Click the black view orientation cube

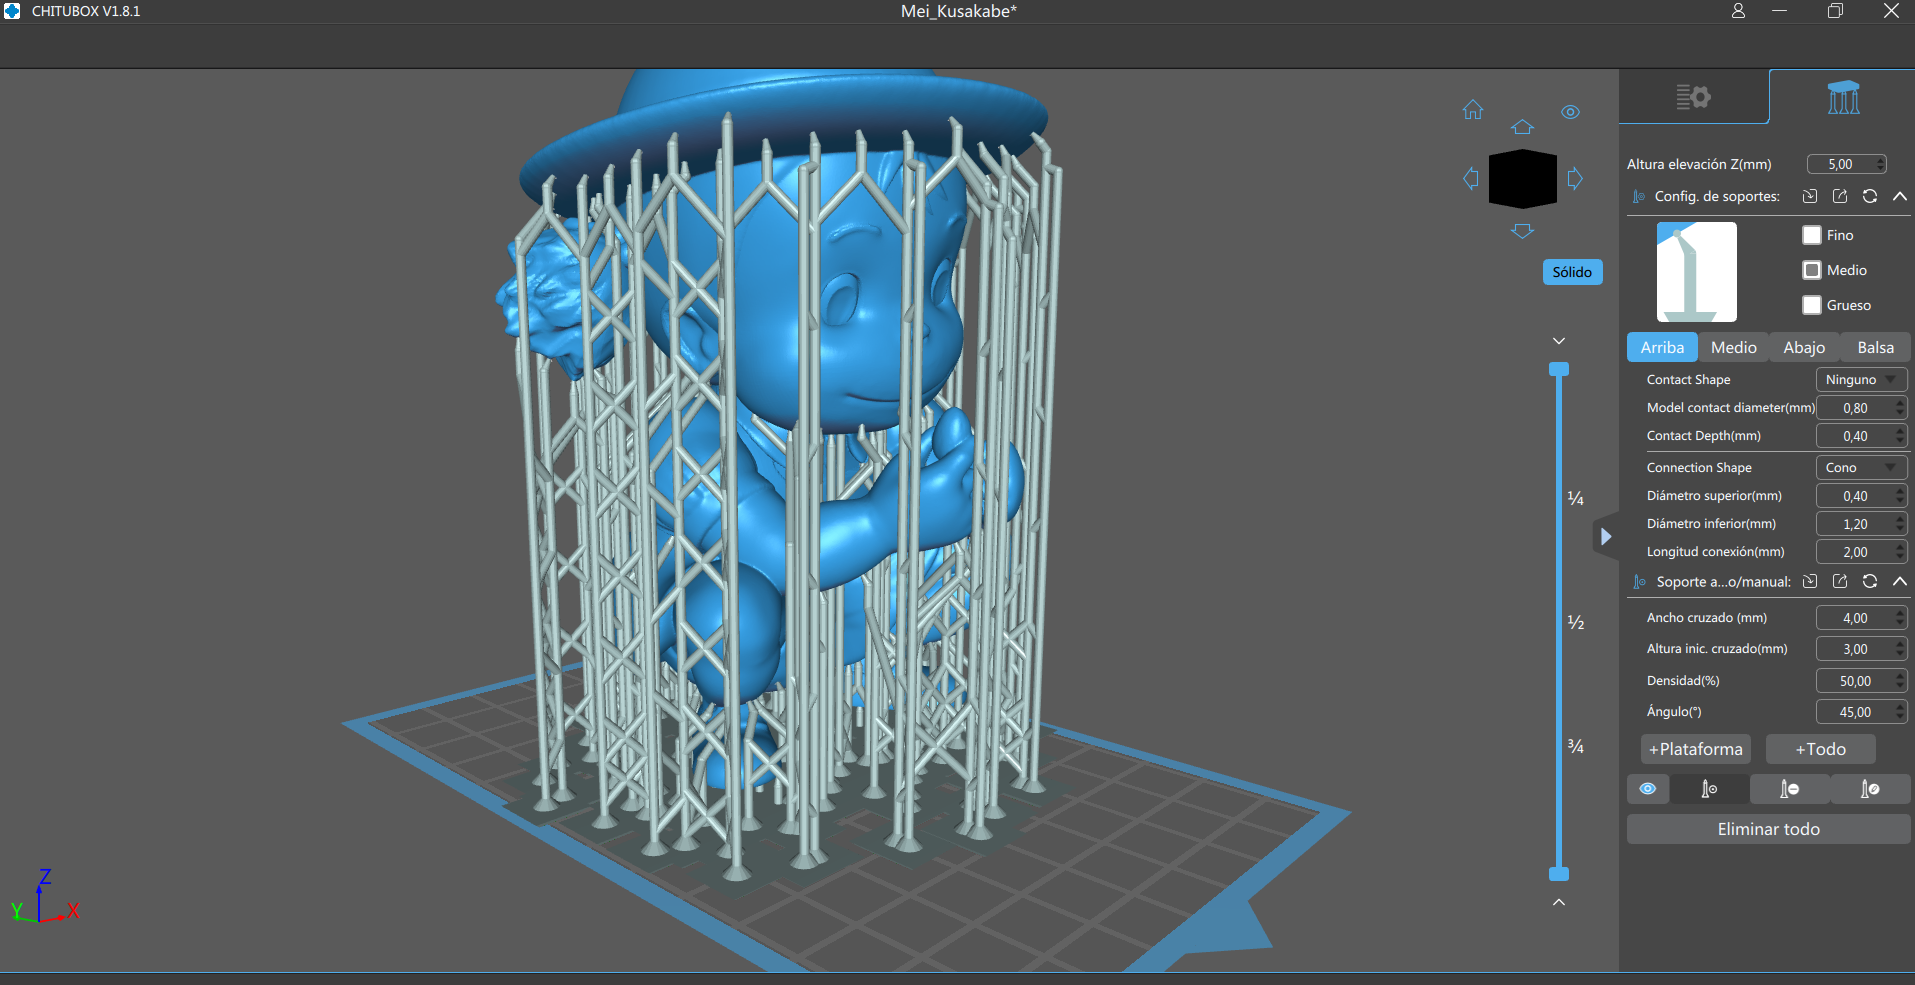[1522, 179]
